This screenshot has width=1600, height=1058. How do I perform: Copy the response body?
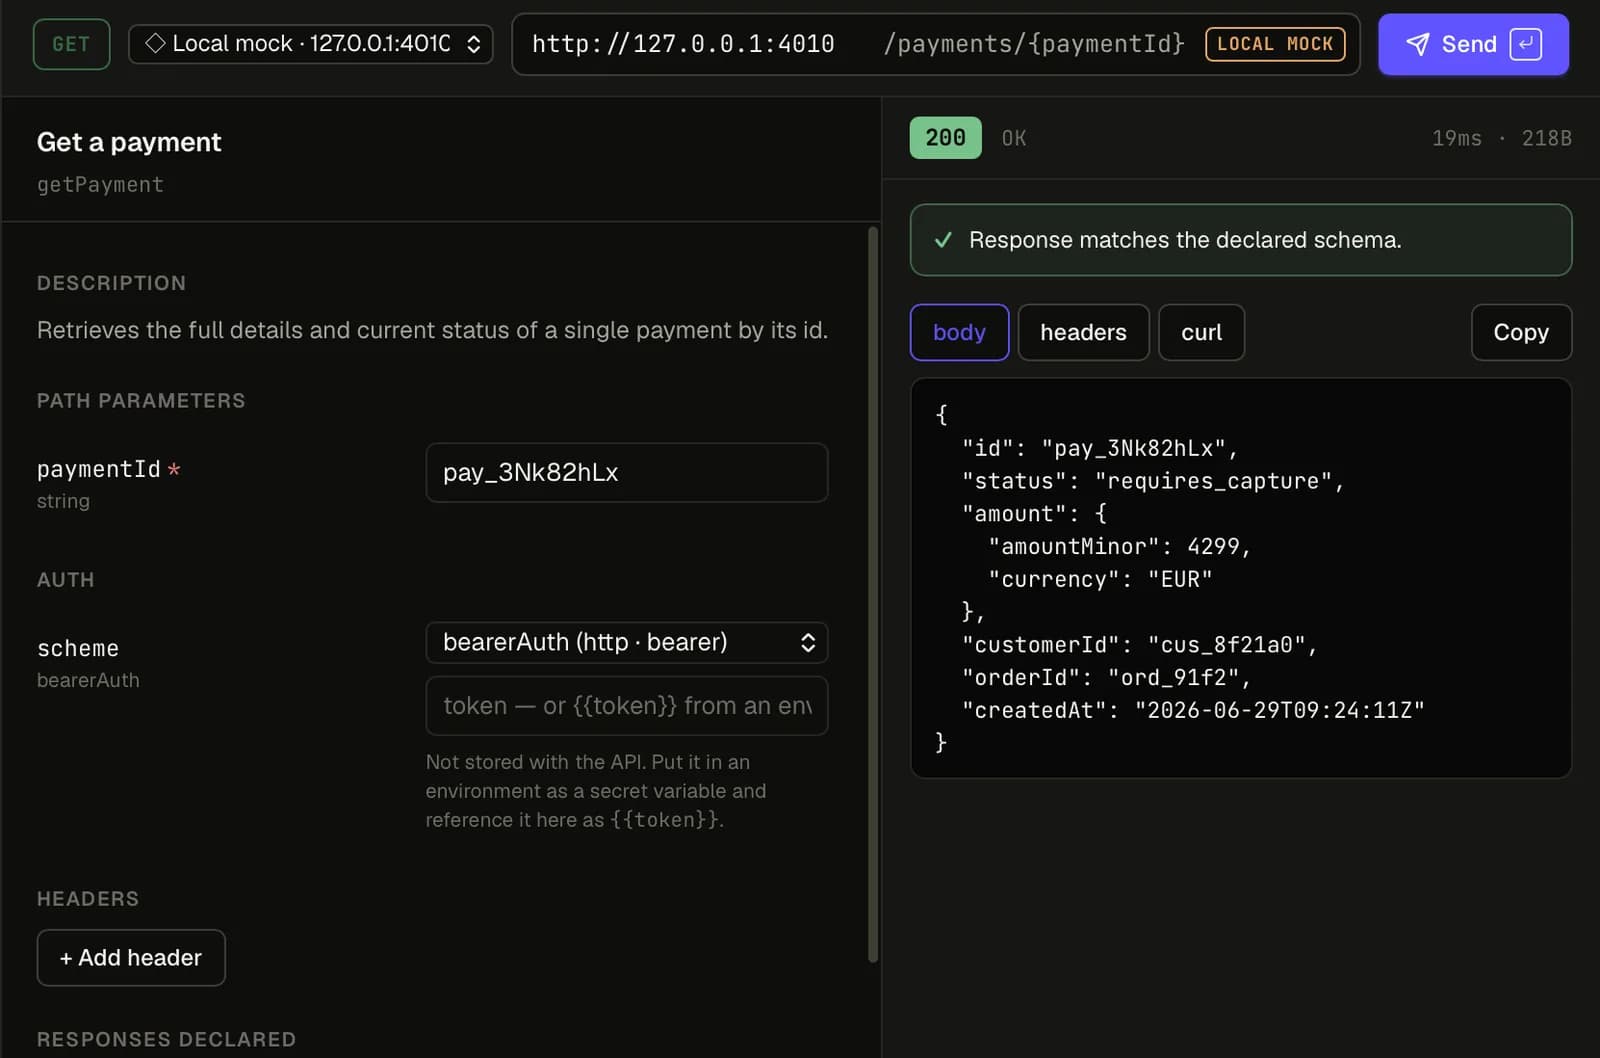tap(1521, 332)
